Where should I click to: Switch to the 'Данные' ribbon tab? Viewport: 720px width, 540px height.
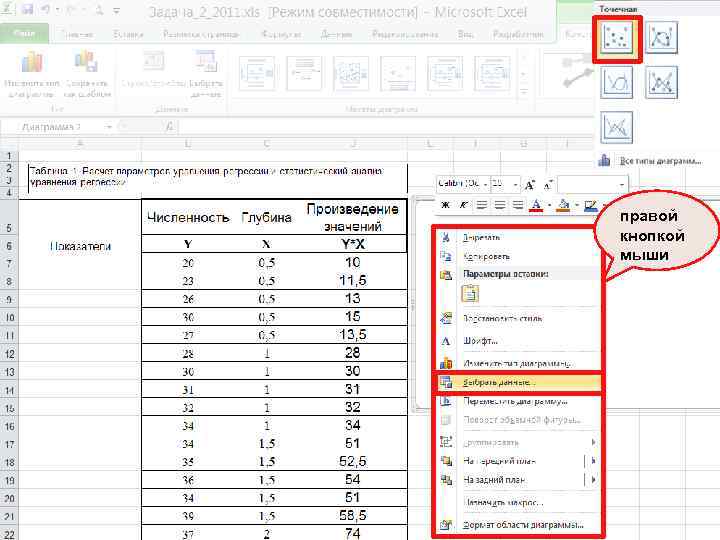[336, 34]
